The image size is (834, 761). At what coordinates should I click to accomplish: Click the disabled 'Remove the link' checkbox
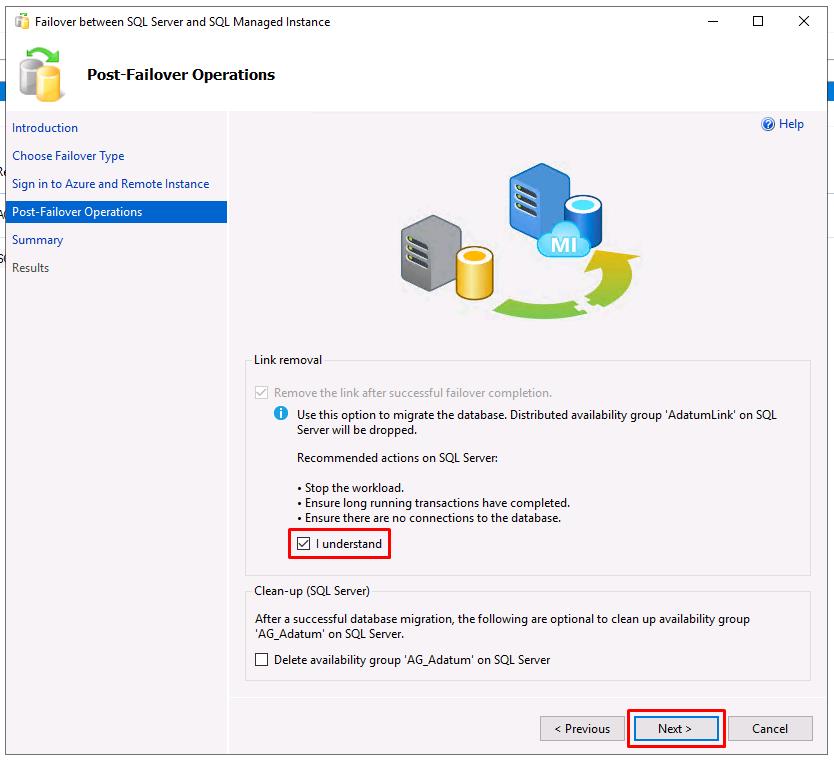coord(261,392)
